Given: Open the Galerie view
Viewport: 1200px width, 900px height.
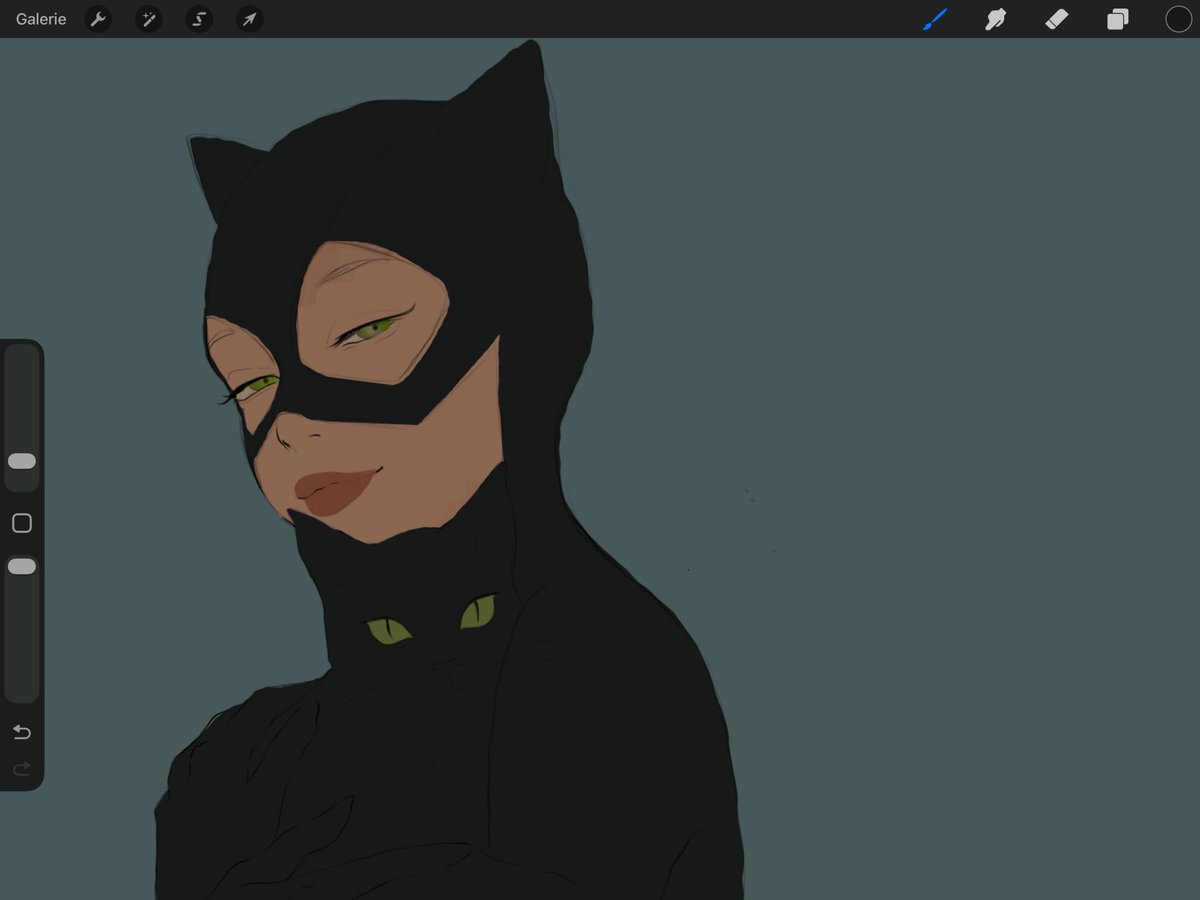Looking at the screenshot, I should 41,19.
